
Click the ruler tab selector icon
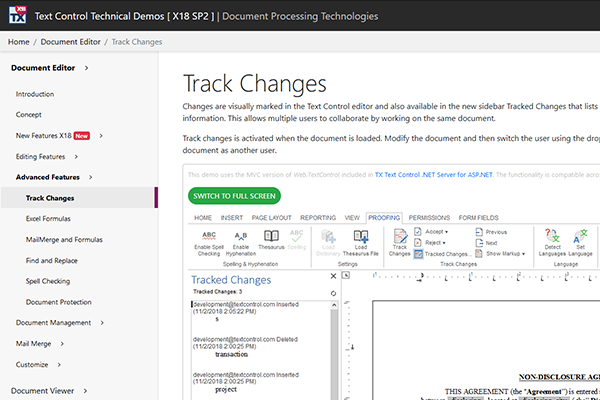point(346,275)
